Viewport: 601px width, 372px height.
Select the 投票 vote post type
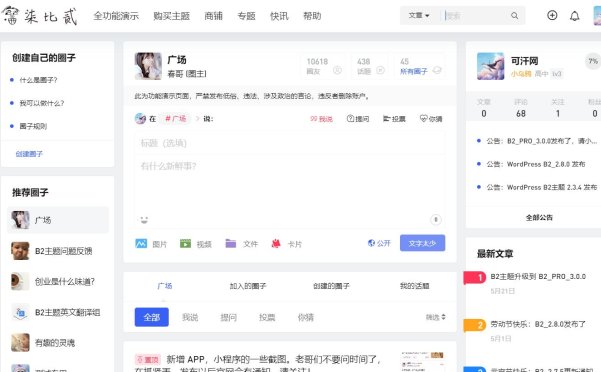point(394,119)
